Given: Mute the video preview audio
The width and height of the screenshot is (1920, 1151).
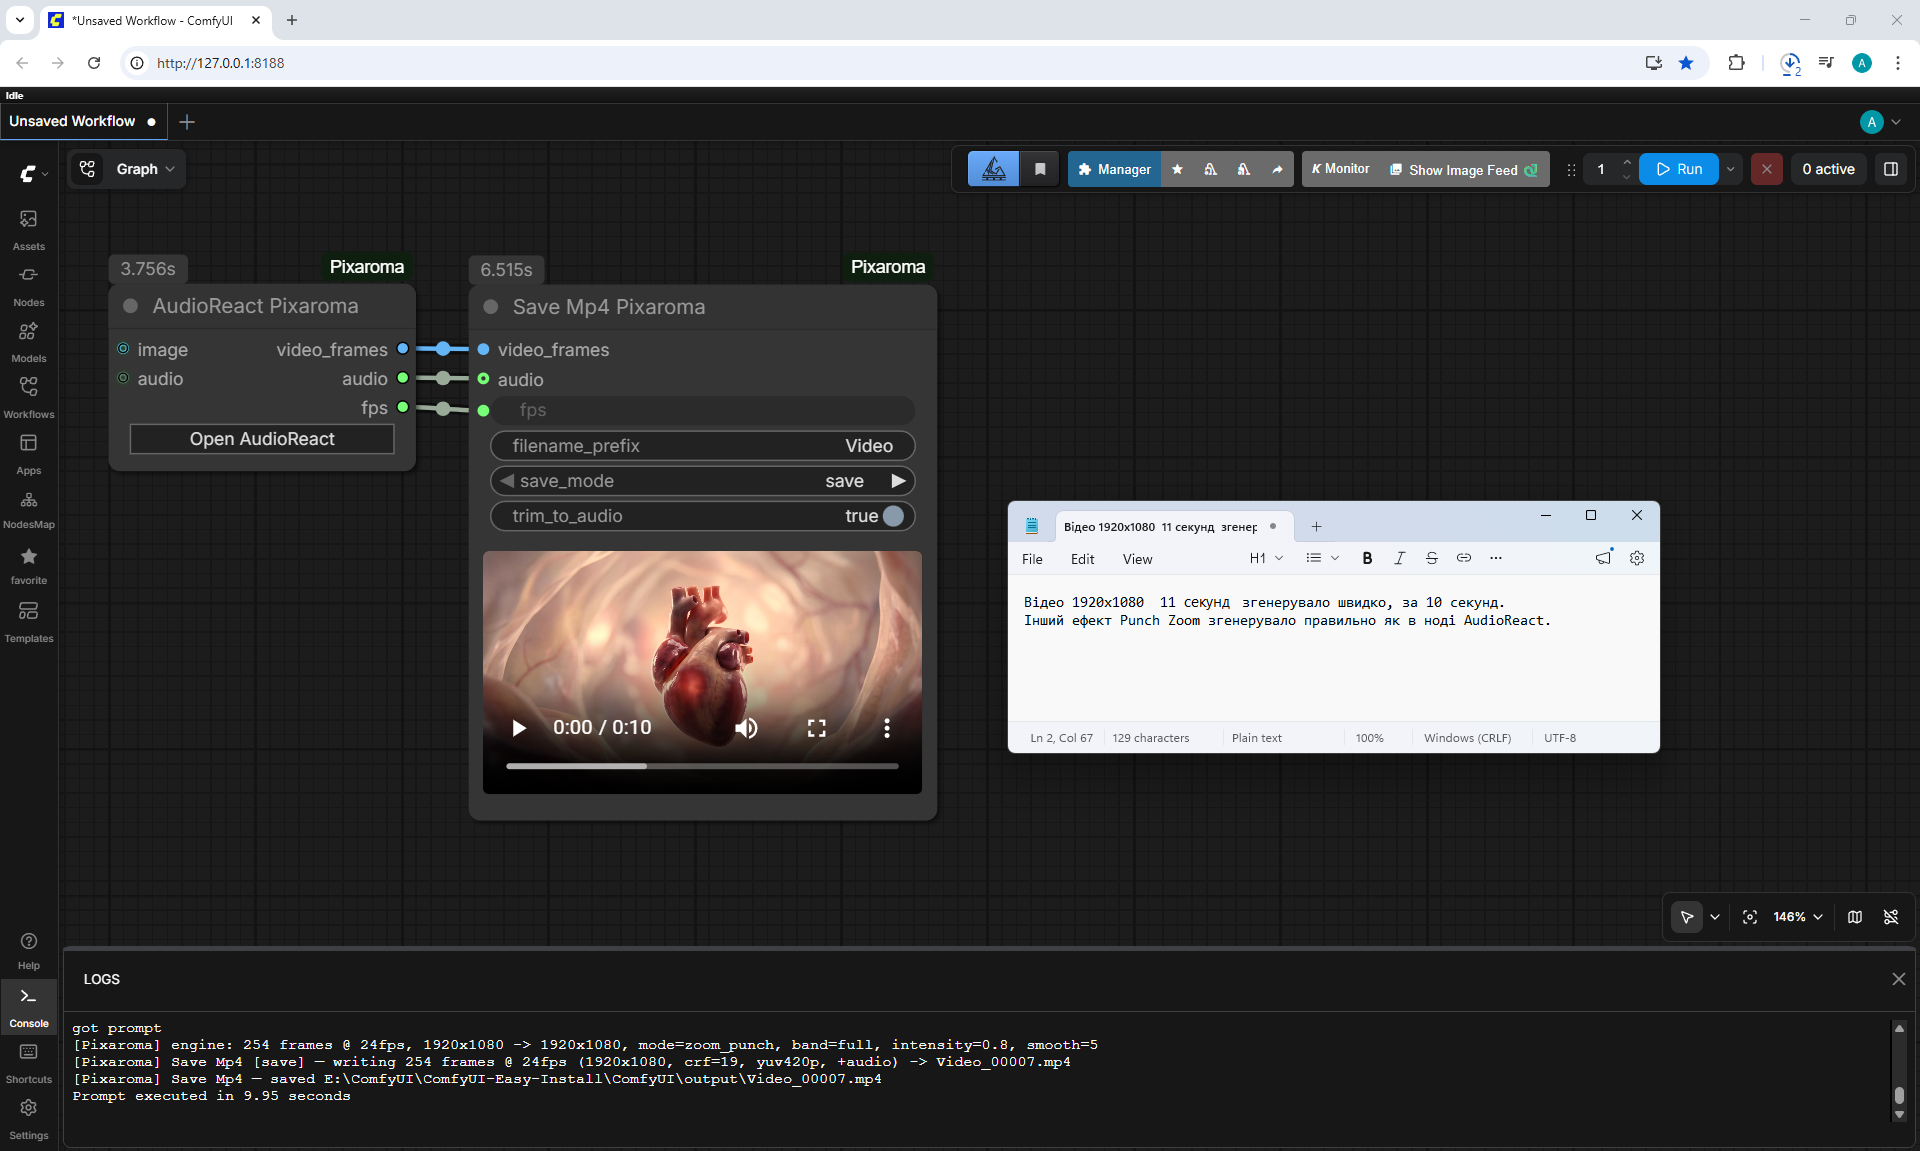Looking at the screenshot, I should point(746,728).
